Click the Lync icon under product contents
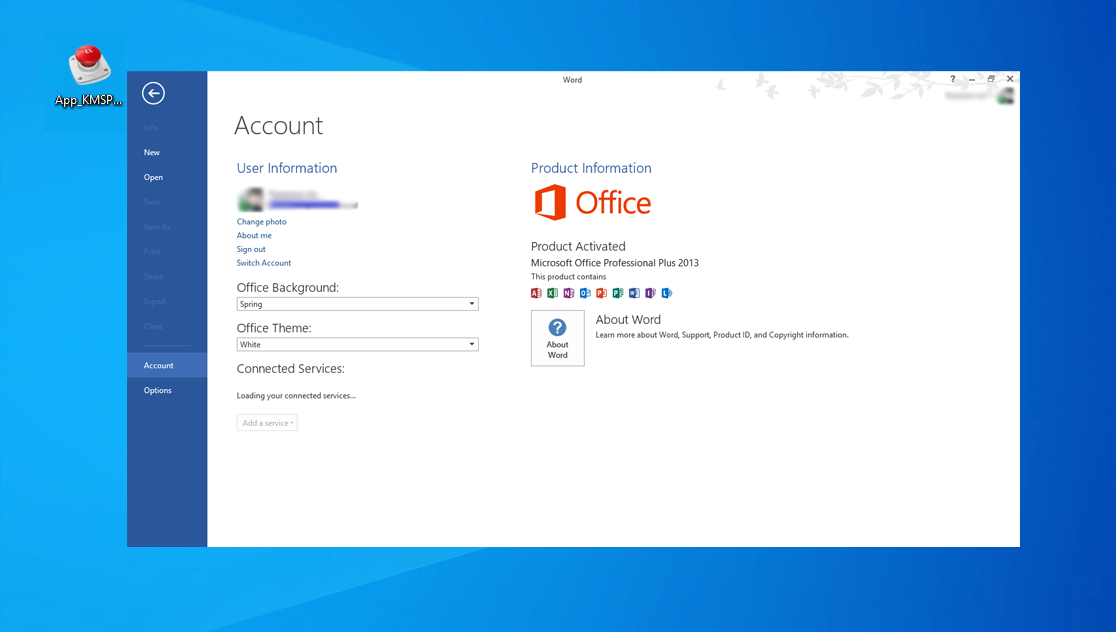 point(667,293)
